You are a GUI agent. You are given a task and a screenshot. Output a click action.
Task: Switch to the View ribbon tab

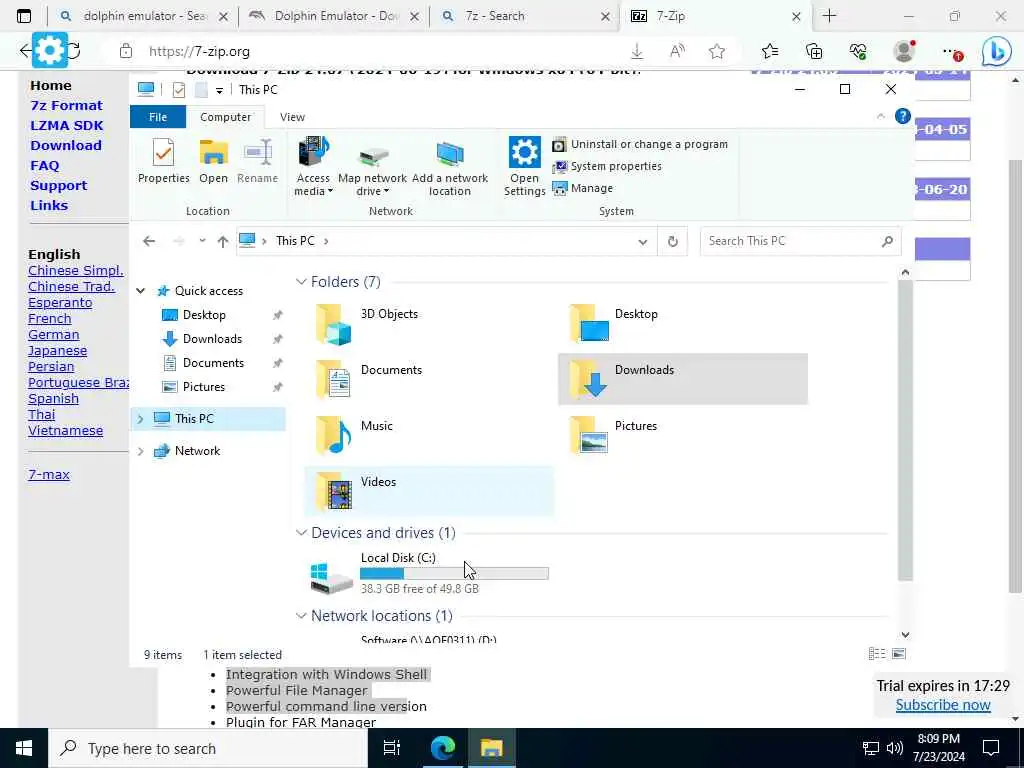pyautogui.click(x=292, y=117)
